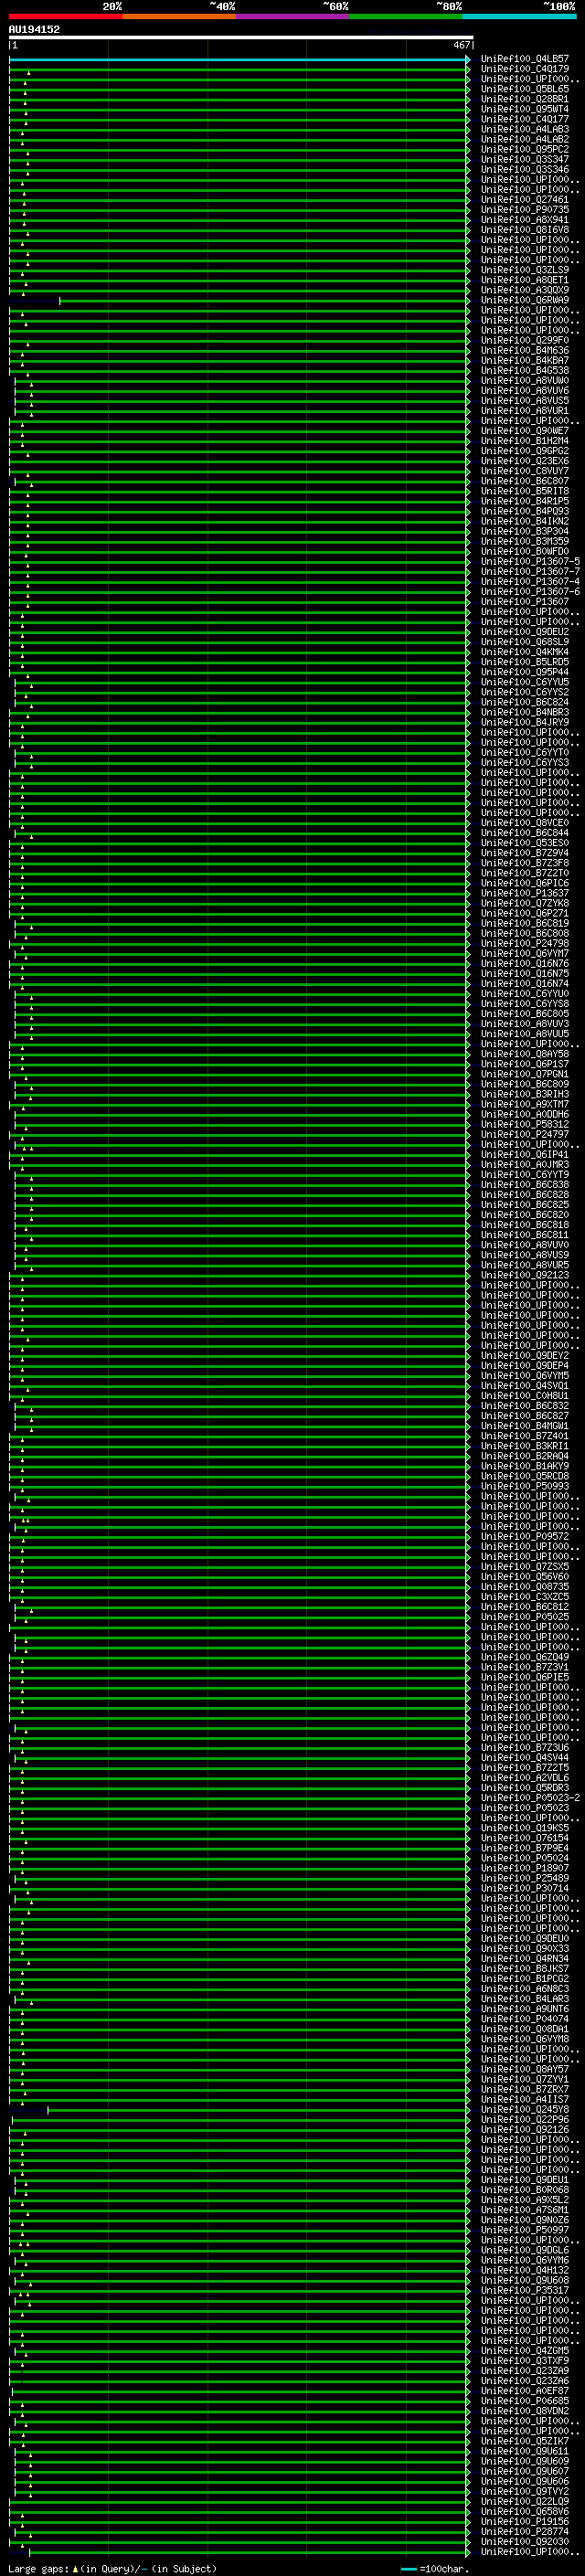
Task: Open hit UniRef100_B0WFD0
Action: tap(524, 552)
